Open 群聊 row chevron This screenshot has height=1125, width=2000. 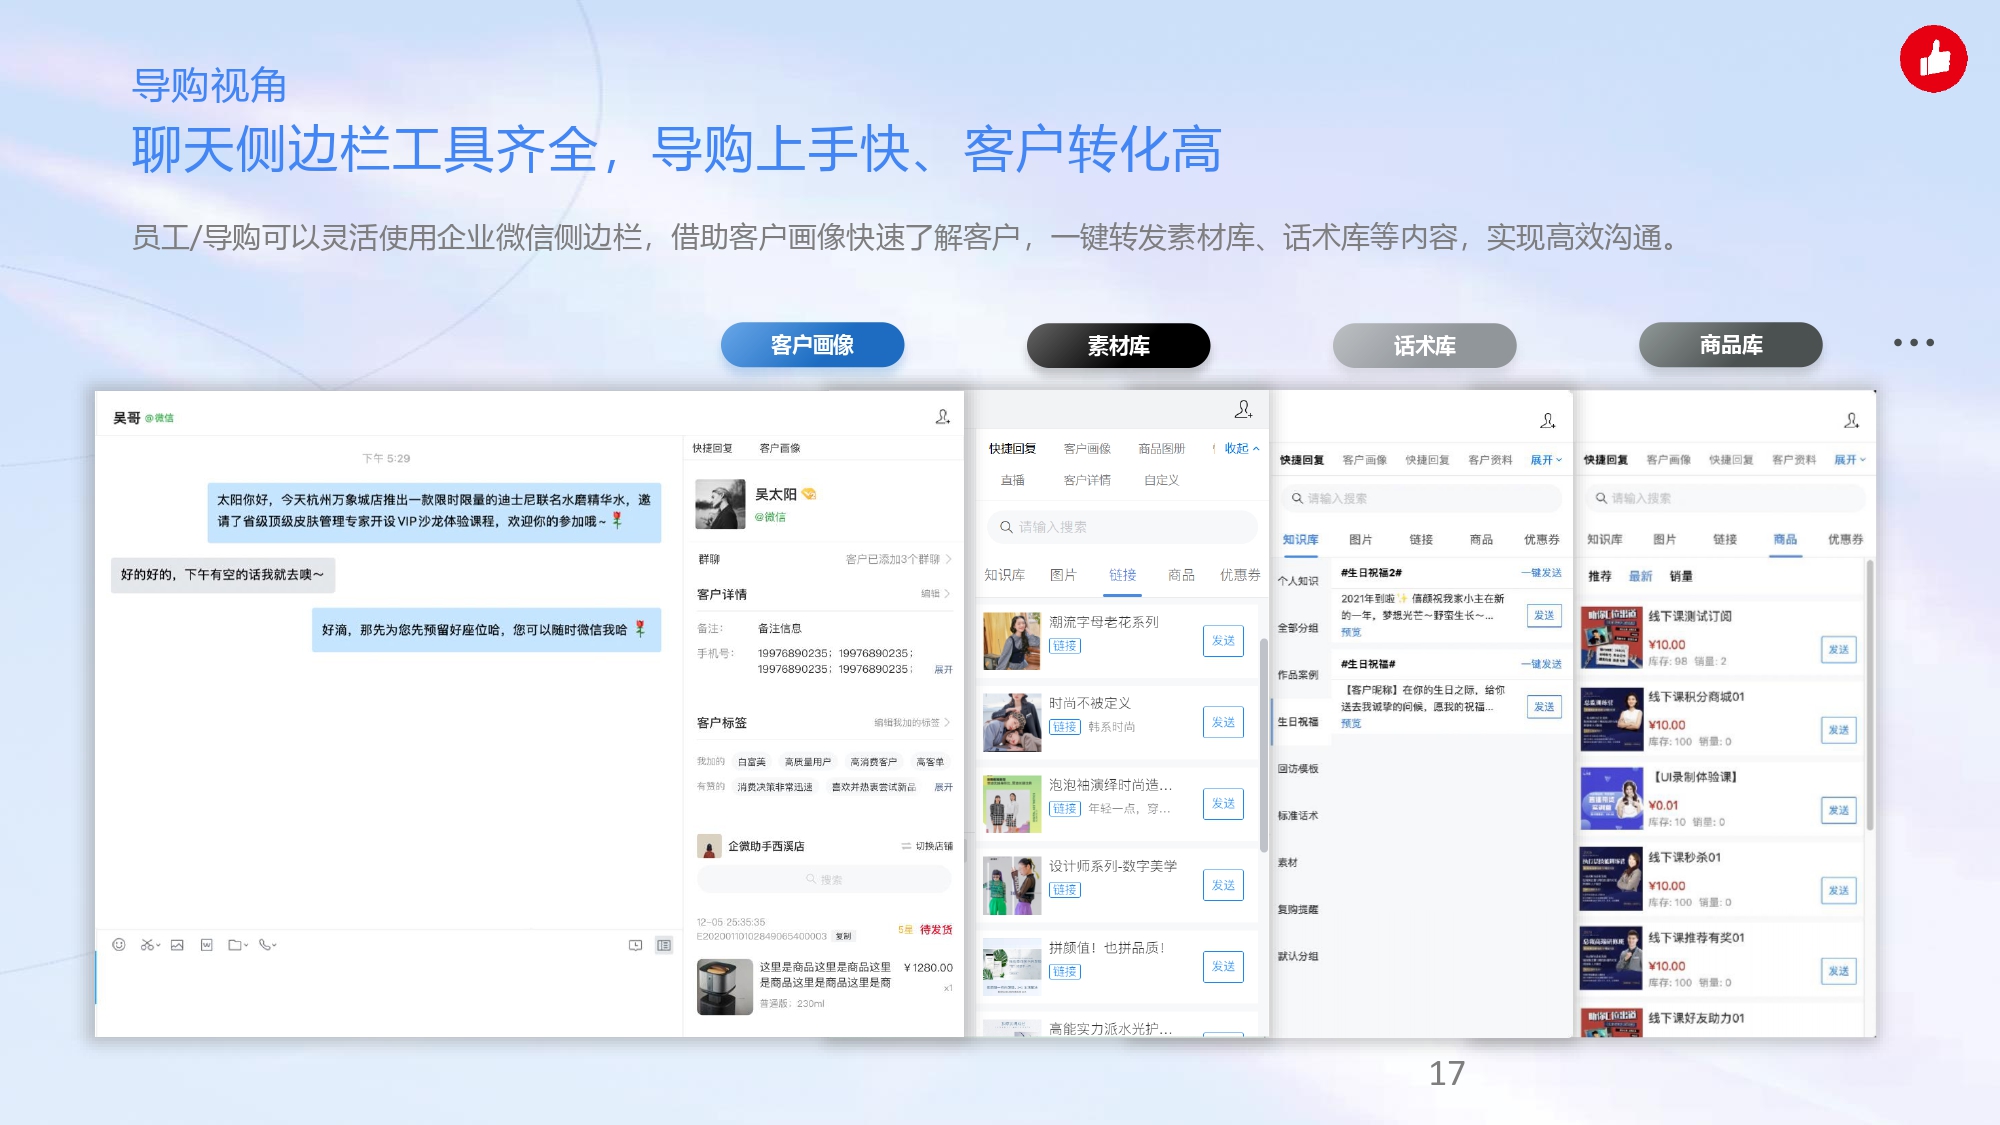pos(948,559)
